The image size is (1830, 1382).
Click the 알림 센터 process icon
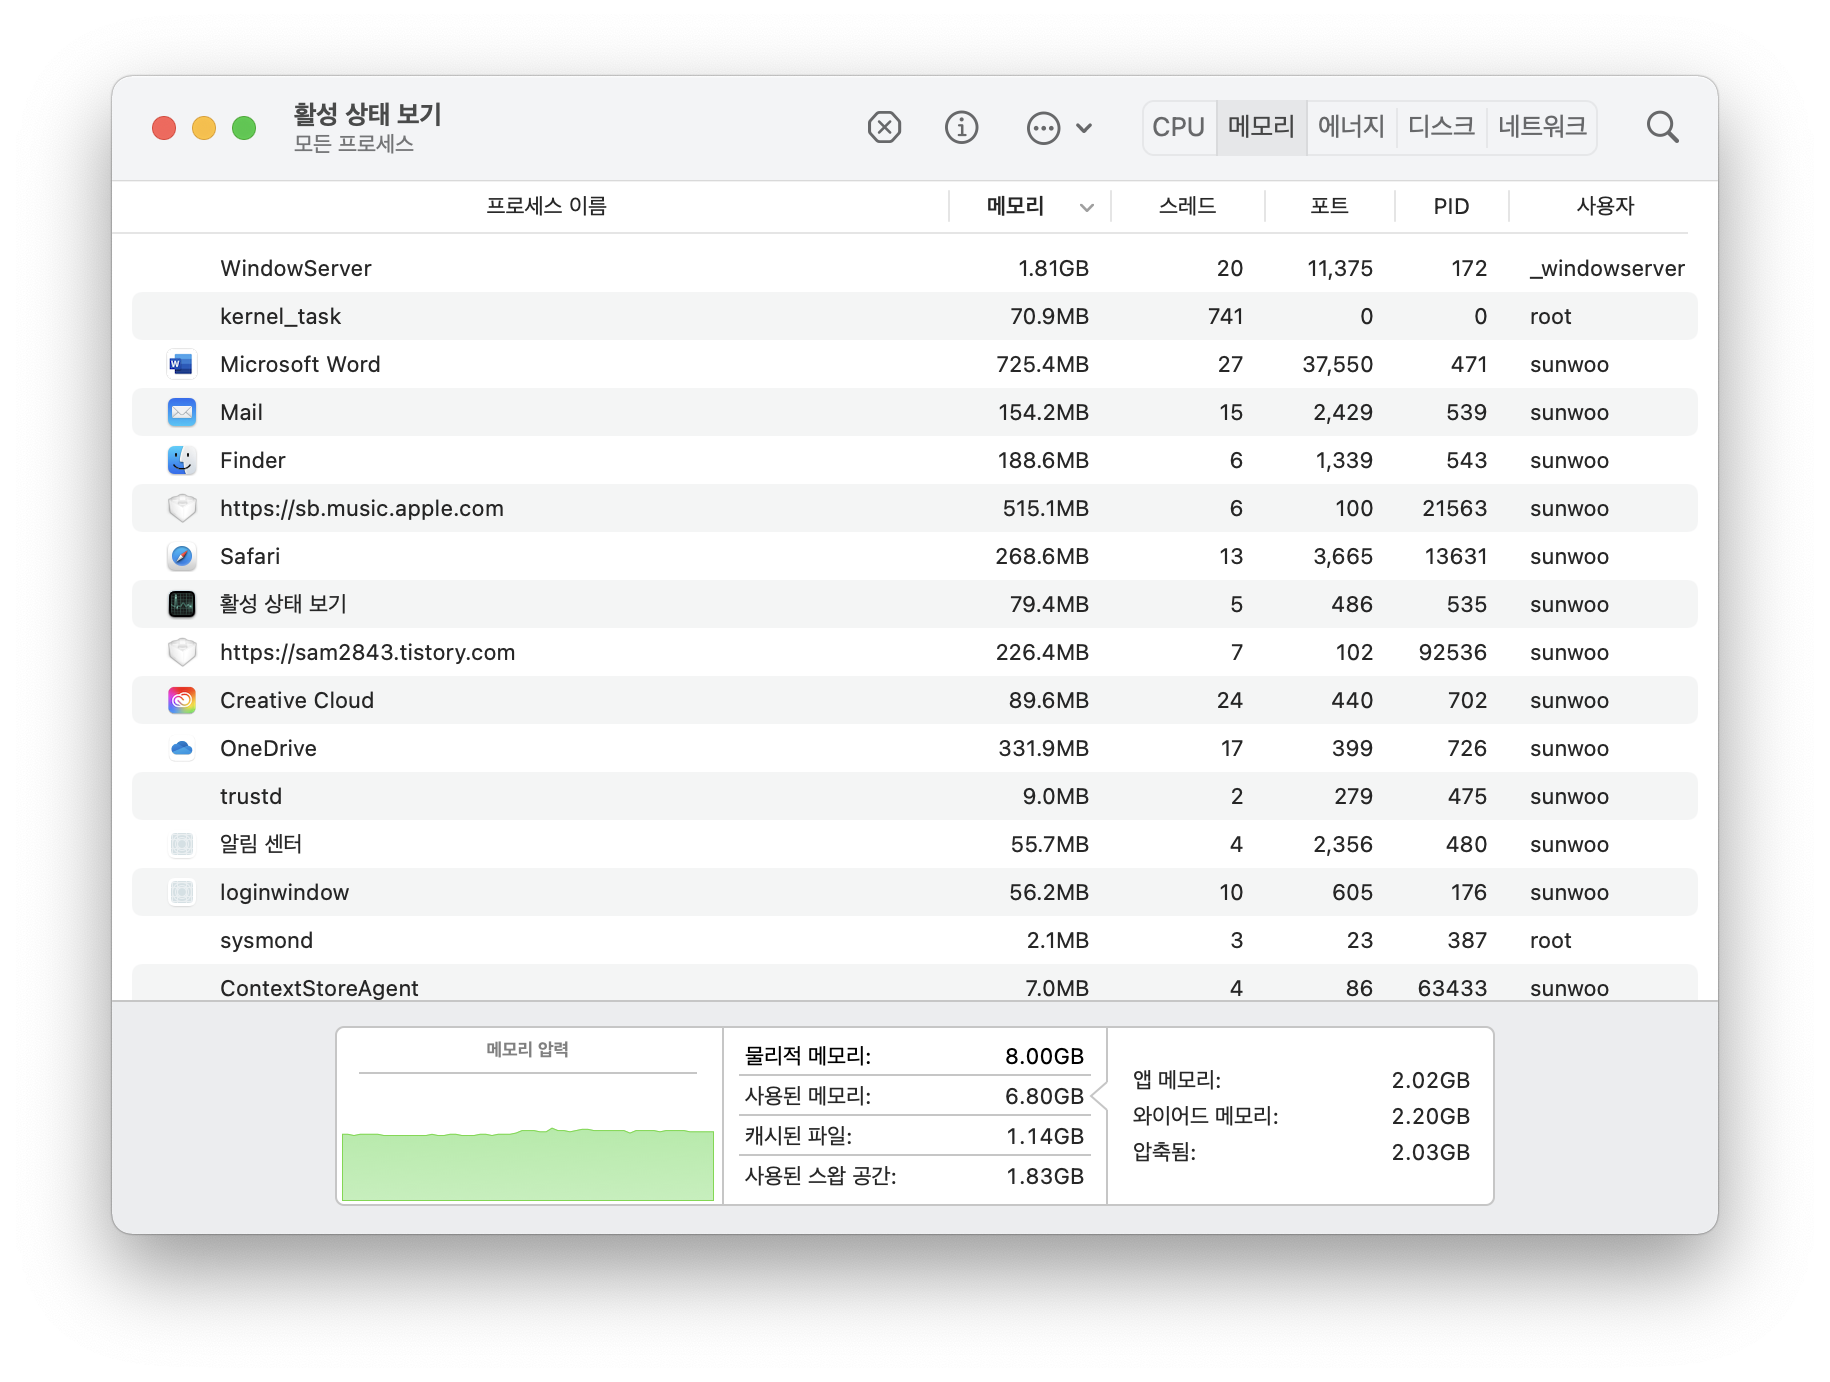pyautogui.click(x=181, y=844)
